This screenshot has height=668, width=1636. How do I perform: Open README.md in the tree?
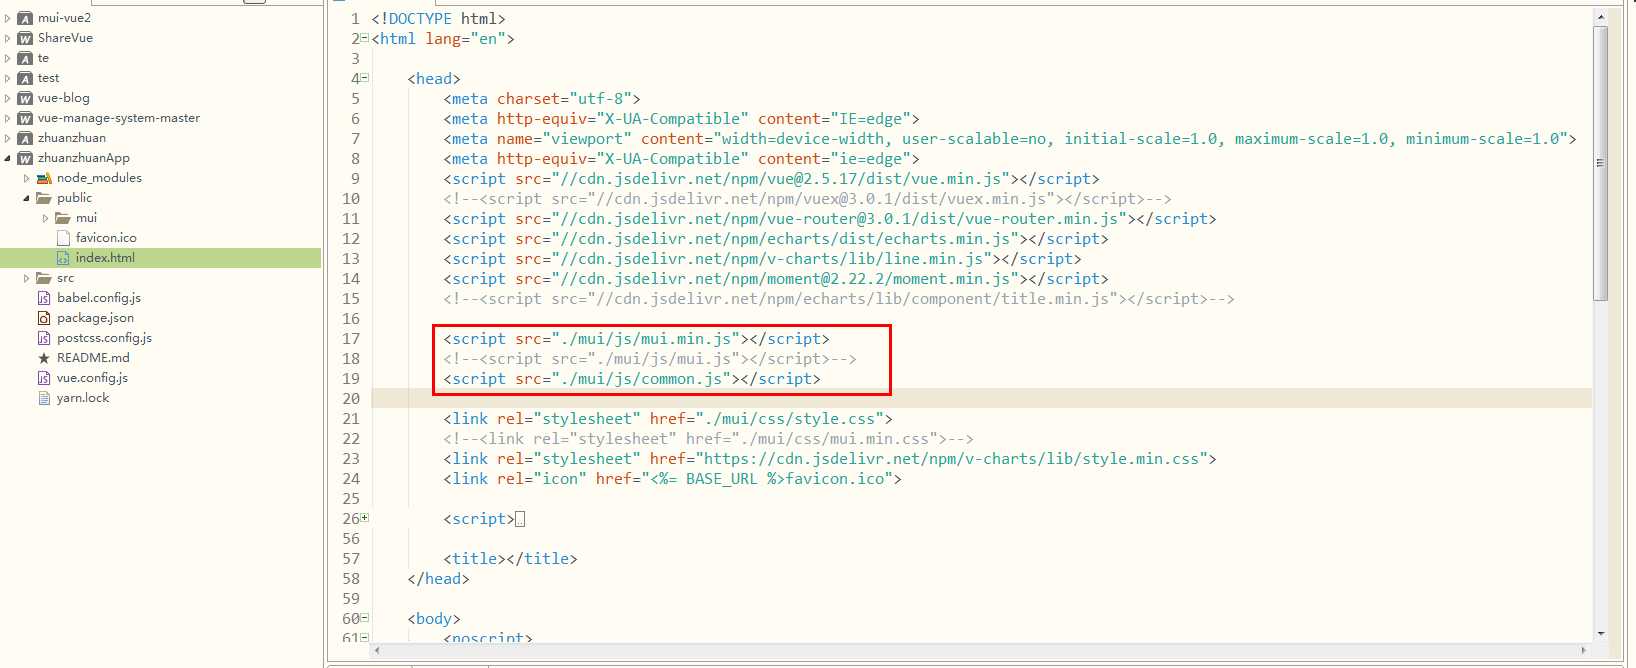(x=93, y=358)
